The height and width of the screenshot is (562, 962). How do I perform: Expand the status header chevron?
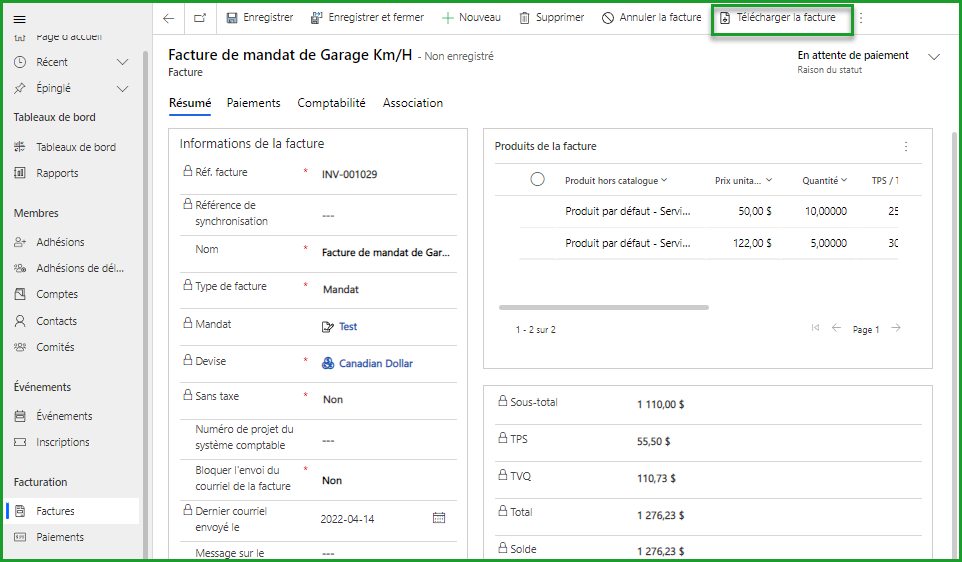[x=934, y=57]
